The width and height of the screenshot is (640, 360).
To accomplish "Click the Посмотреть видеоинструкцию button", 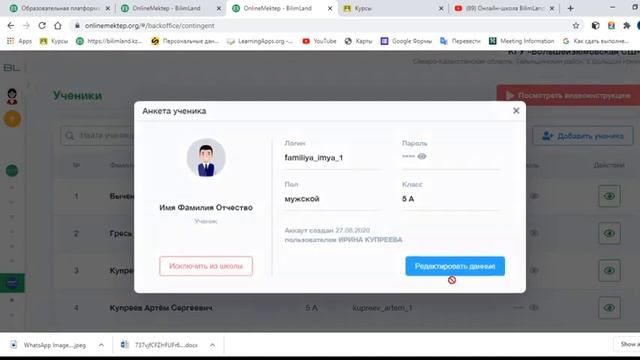I will [x=568, y=96].
